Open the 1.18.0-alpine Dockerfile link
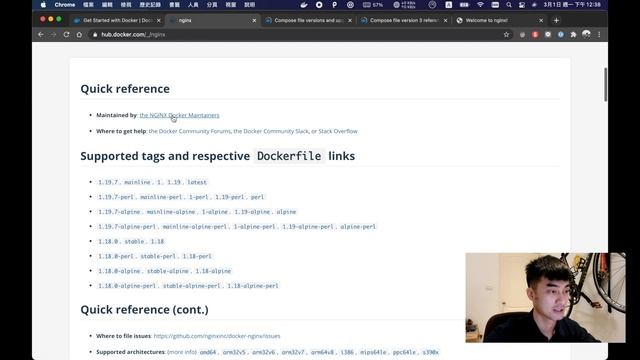The width and height of the screenshot is (640, 360). click(x=164, y=271)
